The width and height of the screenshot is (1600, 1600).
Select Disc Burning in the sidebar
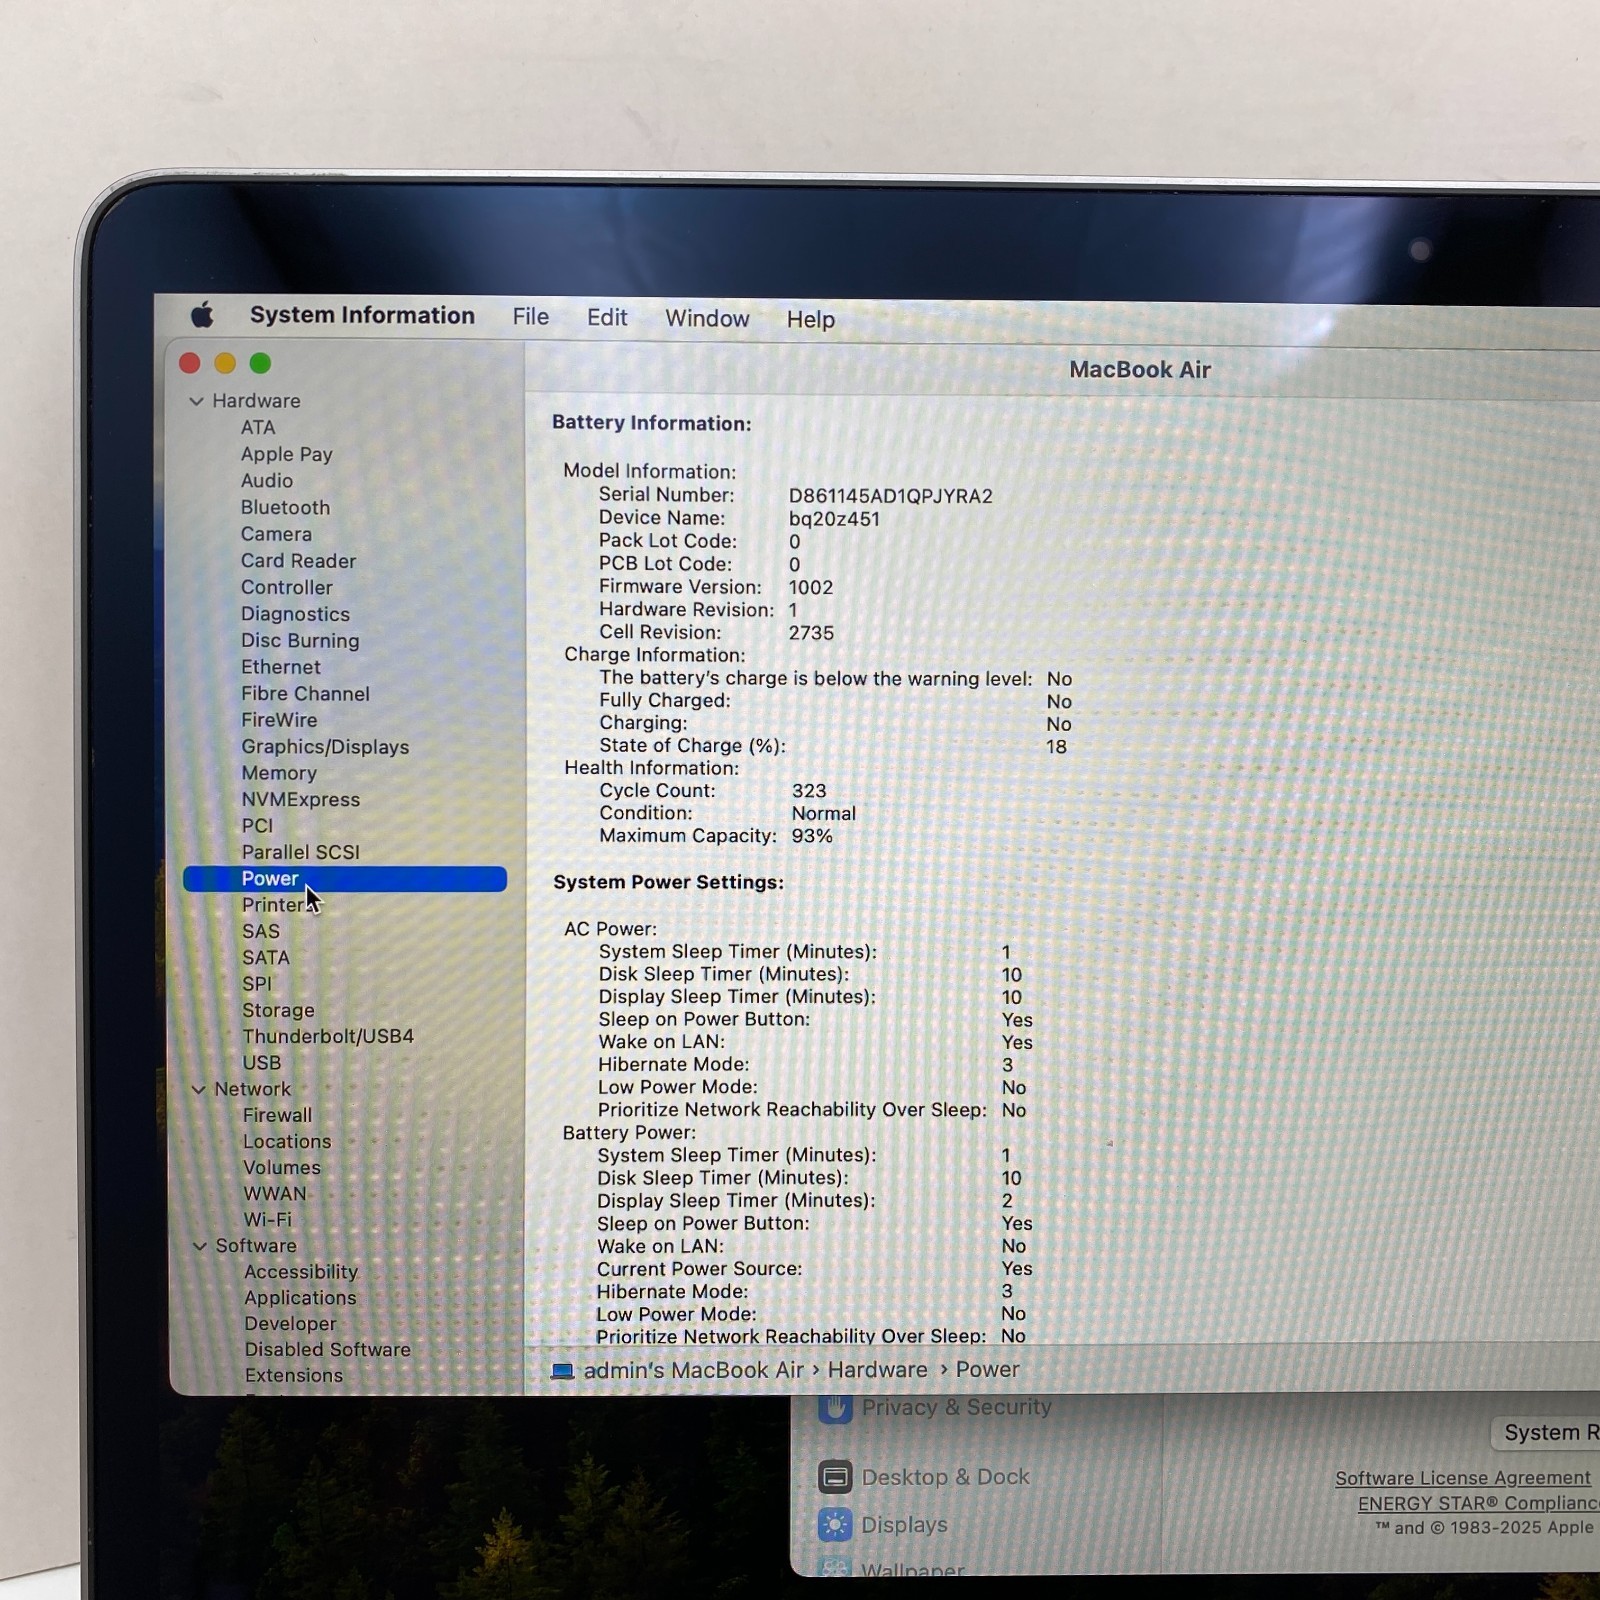(x=300, y=640)
